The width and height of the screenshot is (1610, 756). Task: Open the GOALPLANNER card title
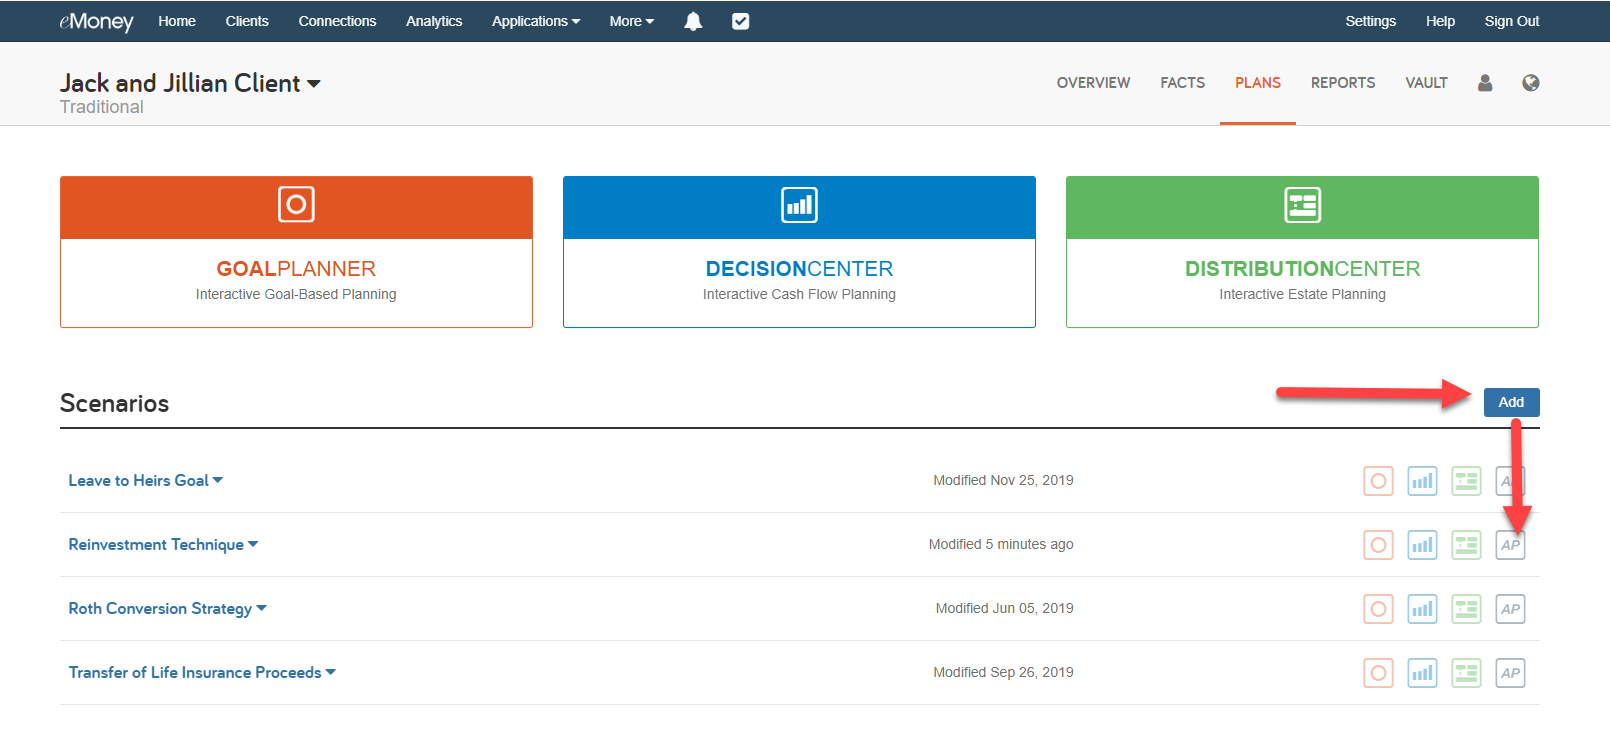296,269
